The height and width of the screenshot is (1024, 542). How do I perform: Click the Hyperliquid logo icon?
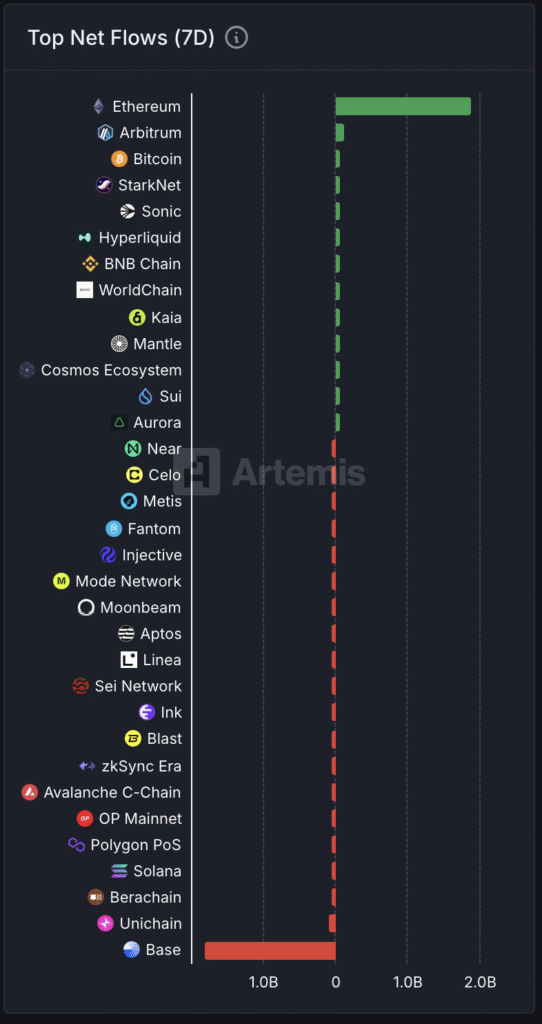click(x=84, y=238)
